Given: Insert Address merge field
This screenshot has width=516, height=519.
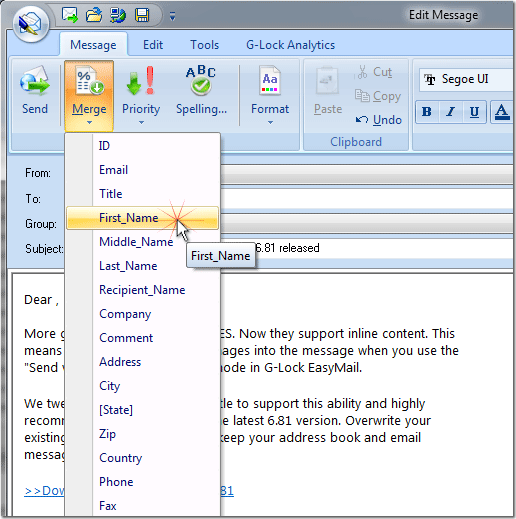Looking at the screenshot, I should pos(142,362).
